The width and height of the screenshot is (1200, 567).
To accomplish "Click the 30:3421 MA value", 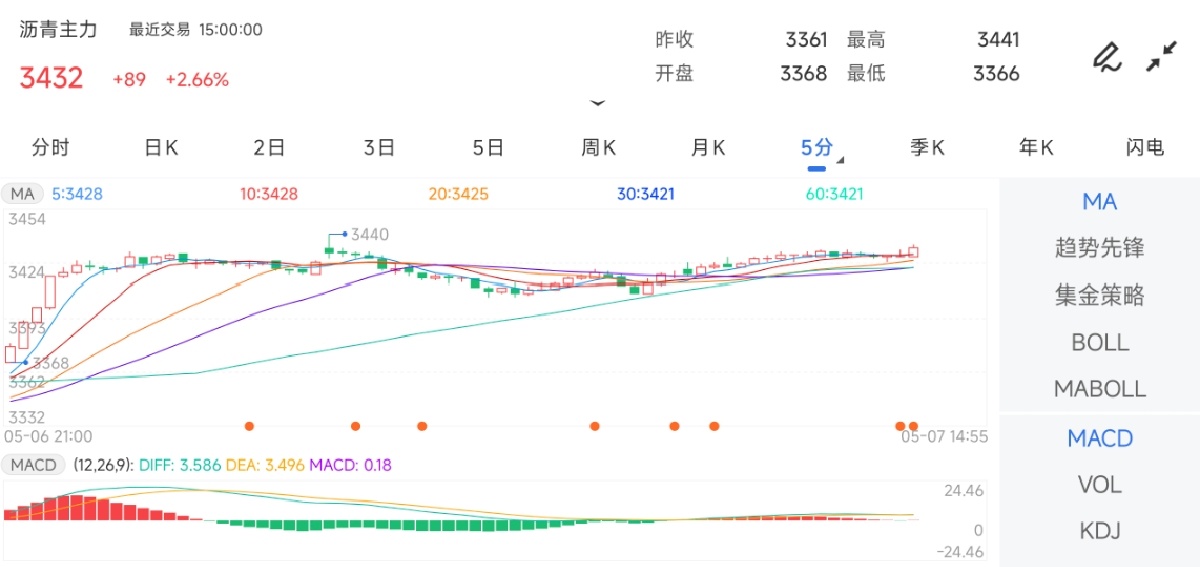I will coord(646,194).
